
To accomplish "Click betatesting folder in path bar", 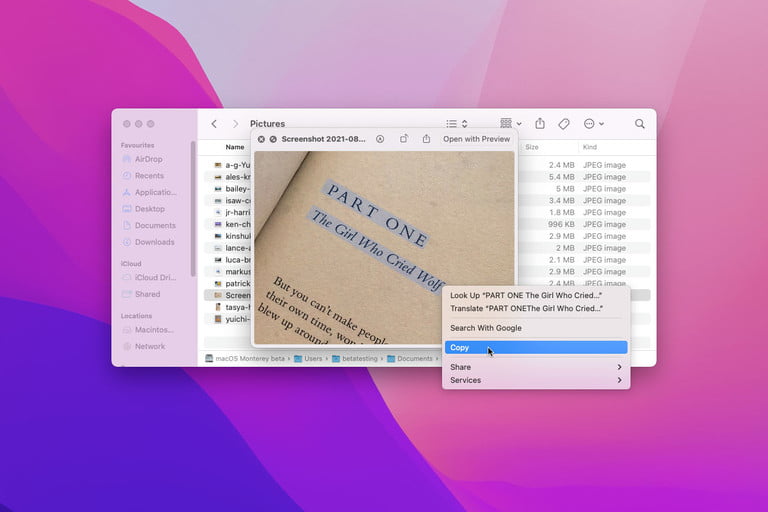I will point(355,359).
